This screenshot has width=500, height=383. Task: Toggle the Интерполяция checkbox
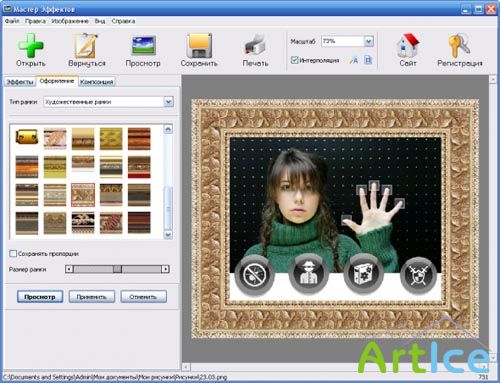point(294,60)
